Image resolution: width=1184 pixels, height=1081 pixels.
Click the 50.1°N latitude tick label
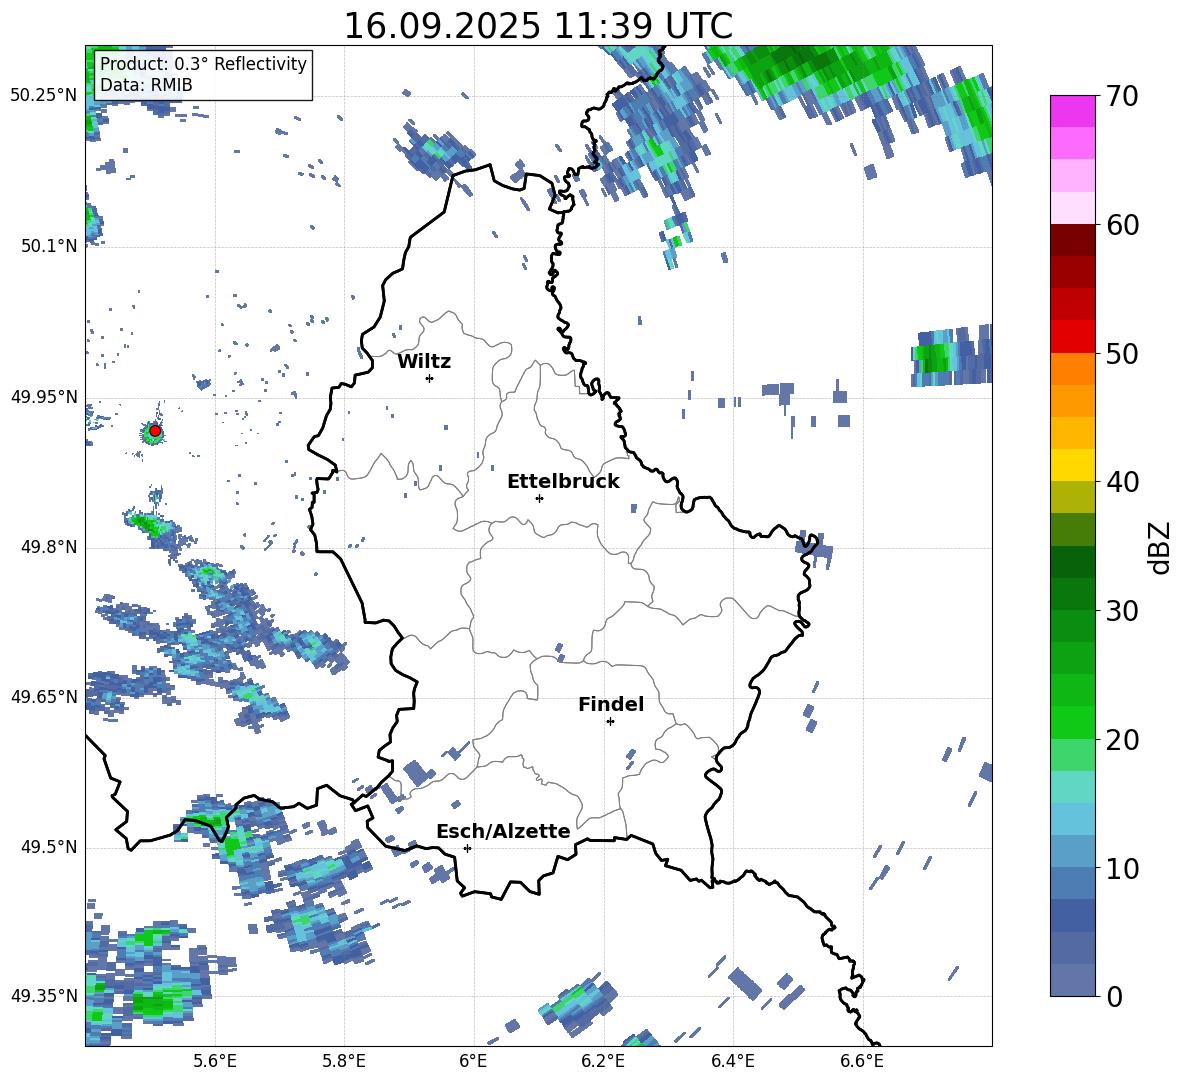pyautogui.click(x=49, y=246)
